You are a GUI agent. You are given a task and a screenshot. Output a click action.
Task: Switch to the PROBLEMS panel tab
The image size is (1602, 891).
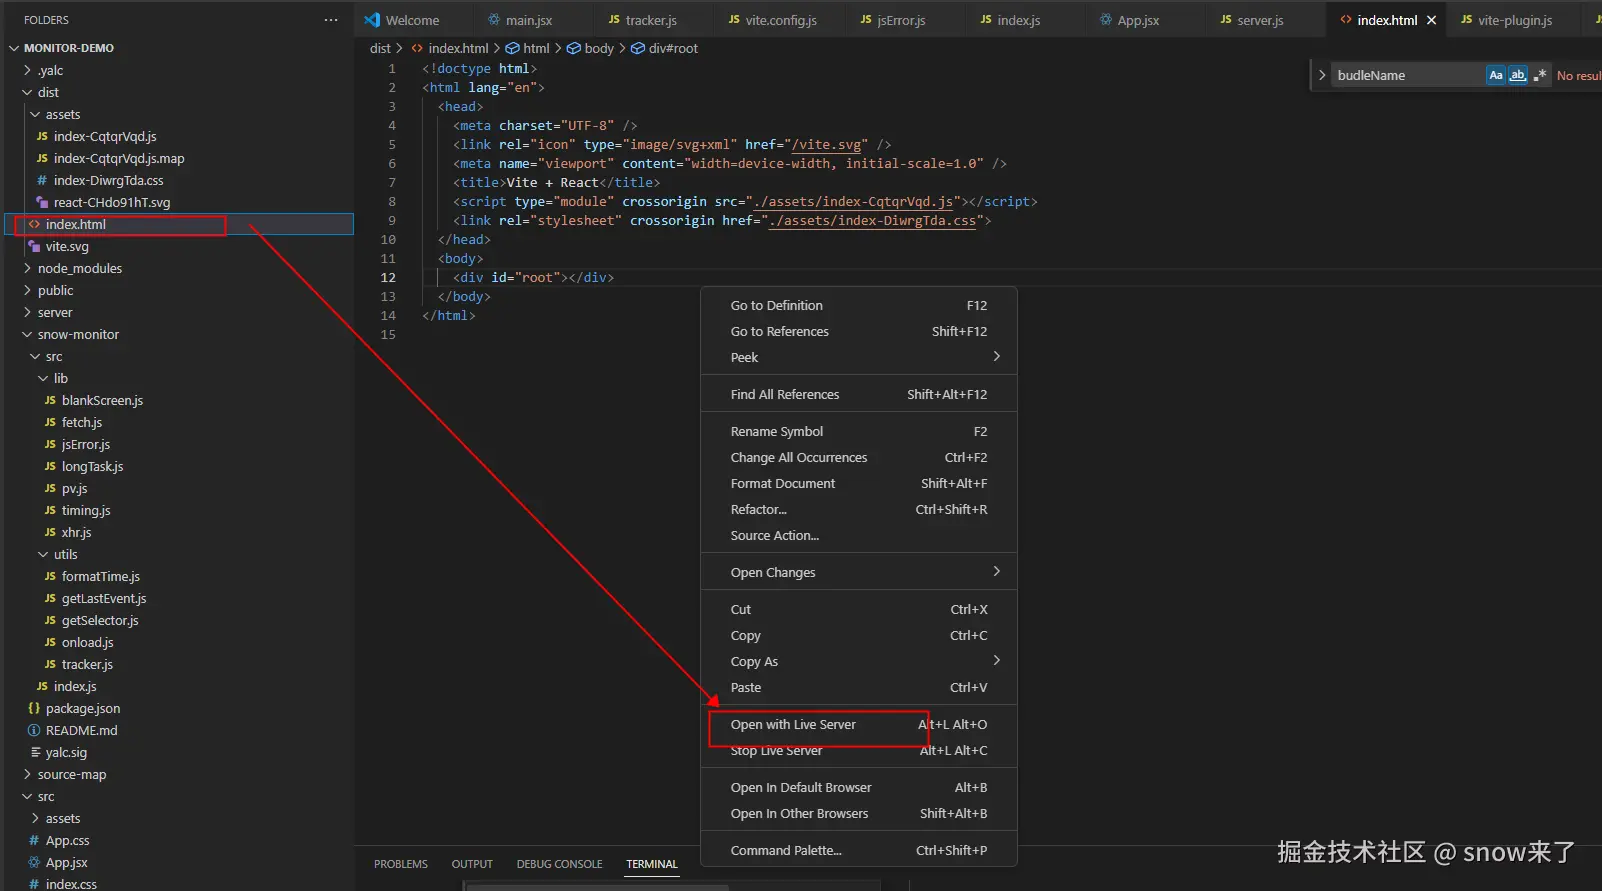[x=401, y=864]
